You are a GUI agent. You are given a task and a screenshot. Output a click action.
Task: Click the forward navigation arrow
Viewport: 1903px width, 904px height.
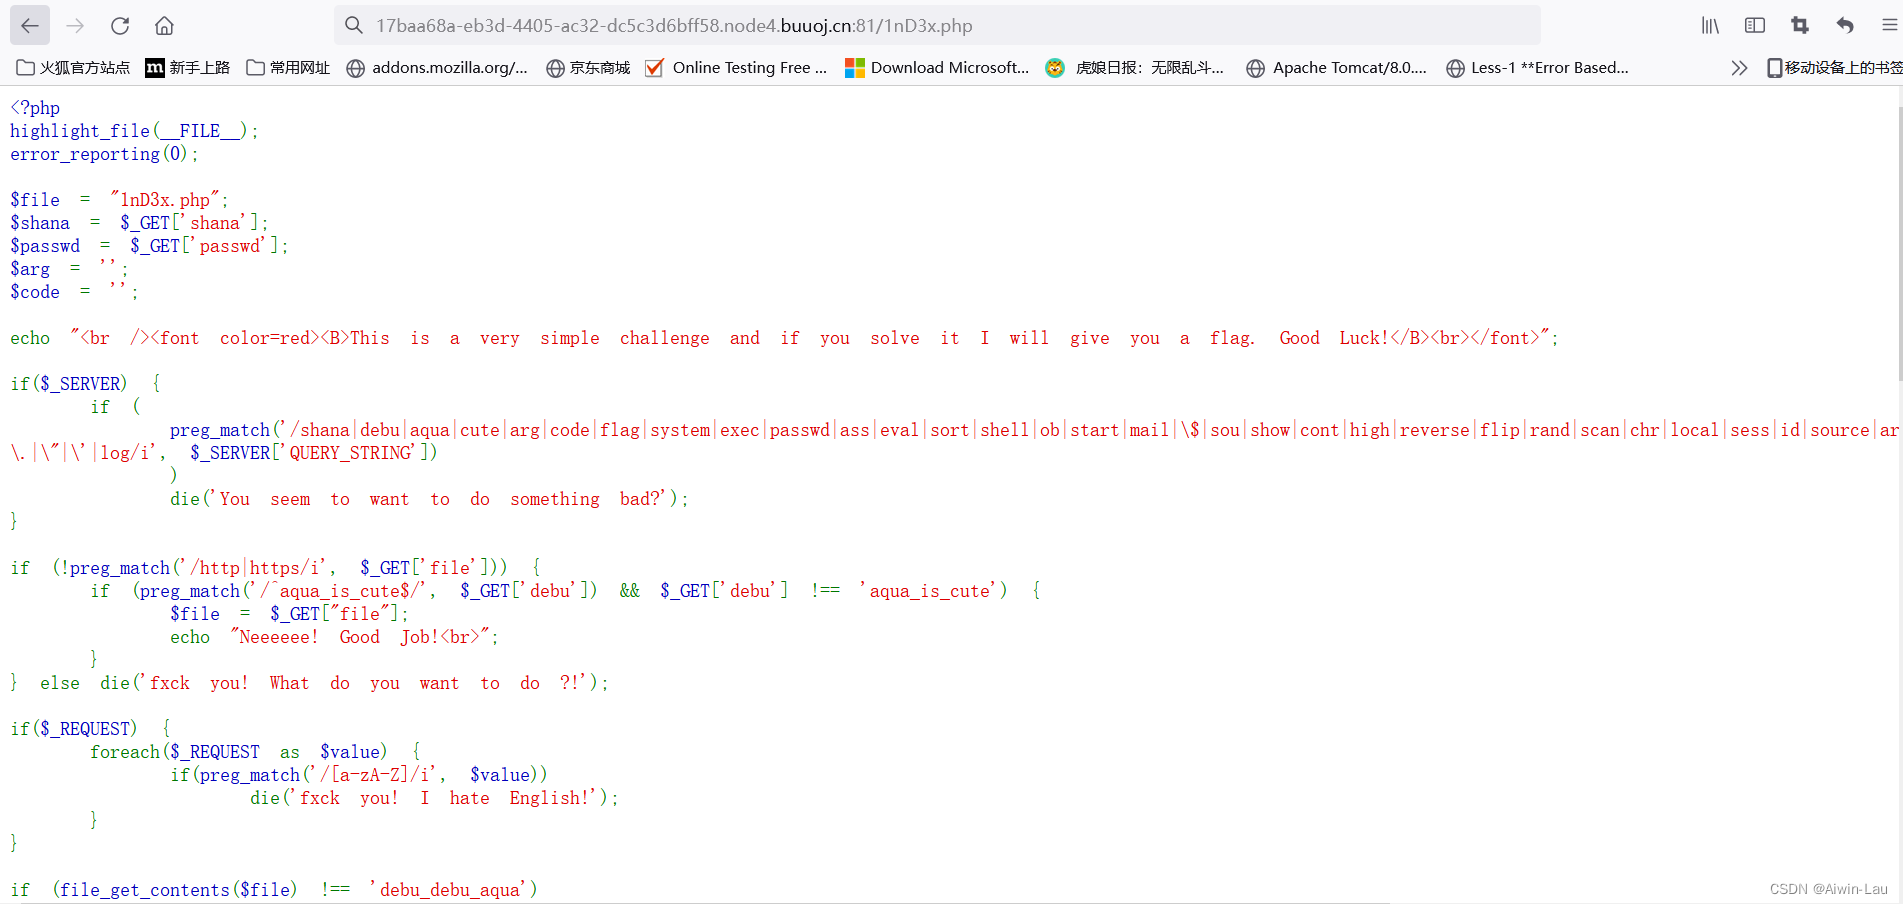[x=74, y=26]
